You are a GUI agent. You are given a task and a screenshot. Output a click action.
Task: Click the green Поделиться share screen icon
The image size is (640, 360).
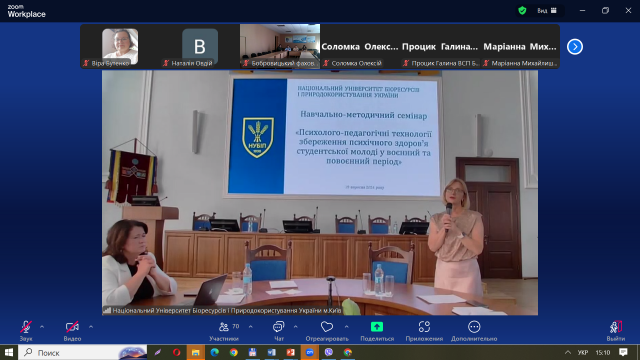pos(377,327)
